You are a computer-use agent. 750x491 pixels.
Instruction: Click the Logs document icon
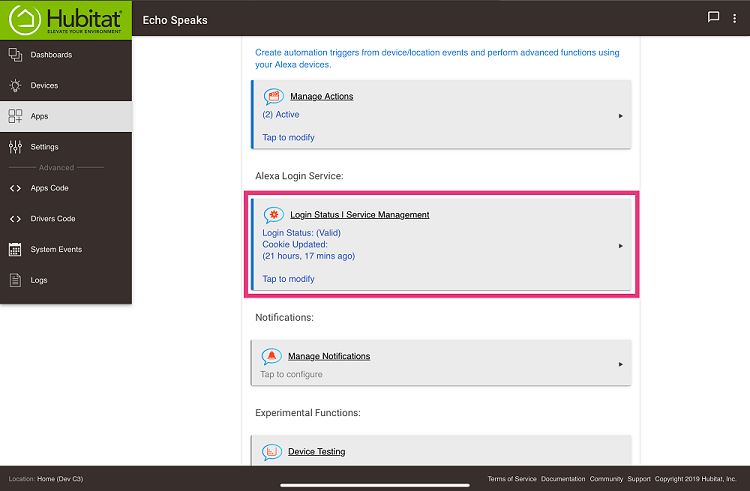pyautogui.click(x=15, y=280)
